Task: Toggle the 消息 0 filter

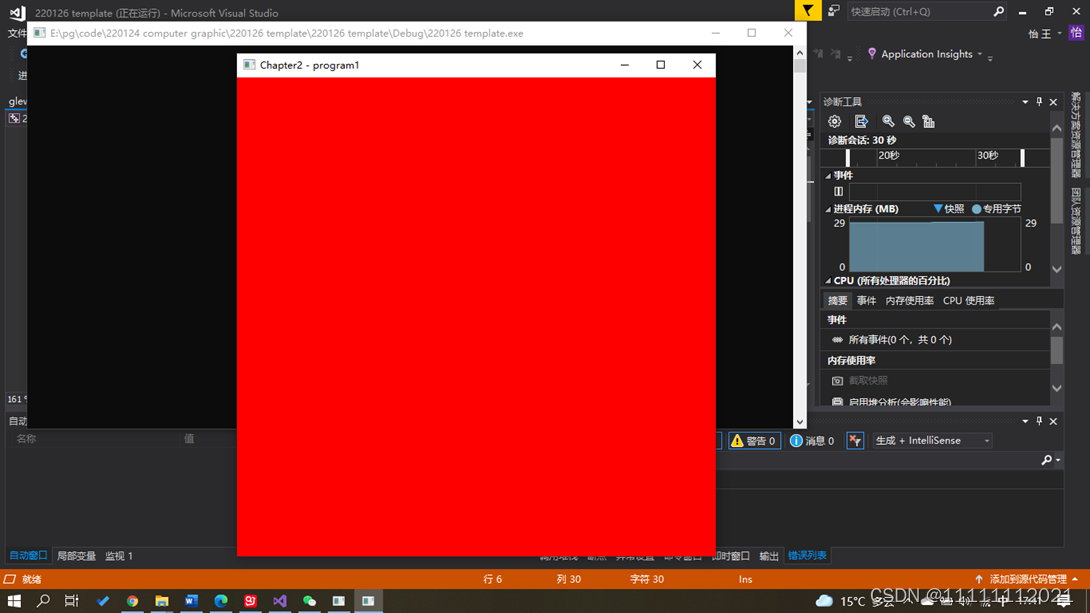Action: click(x=811, y=441)
